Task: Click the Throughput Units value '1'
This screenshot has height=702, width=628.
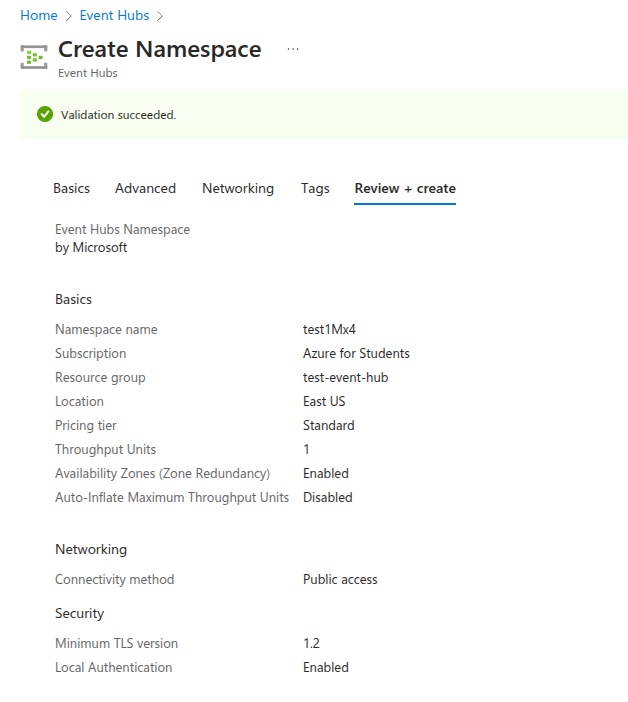Action: 306,449
